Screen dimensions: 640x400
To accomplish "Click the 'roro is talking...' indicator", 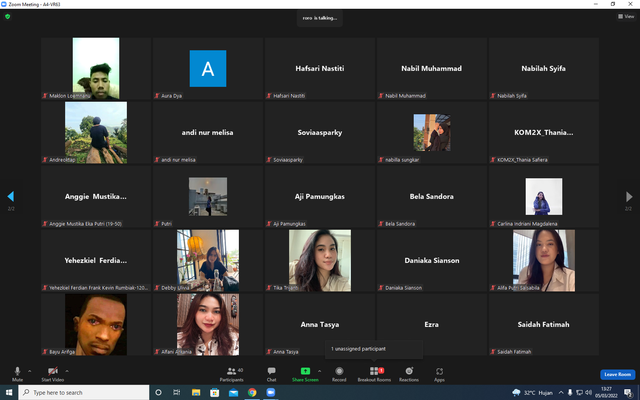I will [320, 18].
